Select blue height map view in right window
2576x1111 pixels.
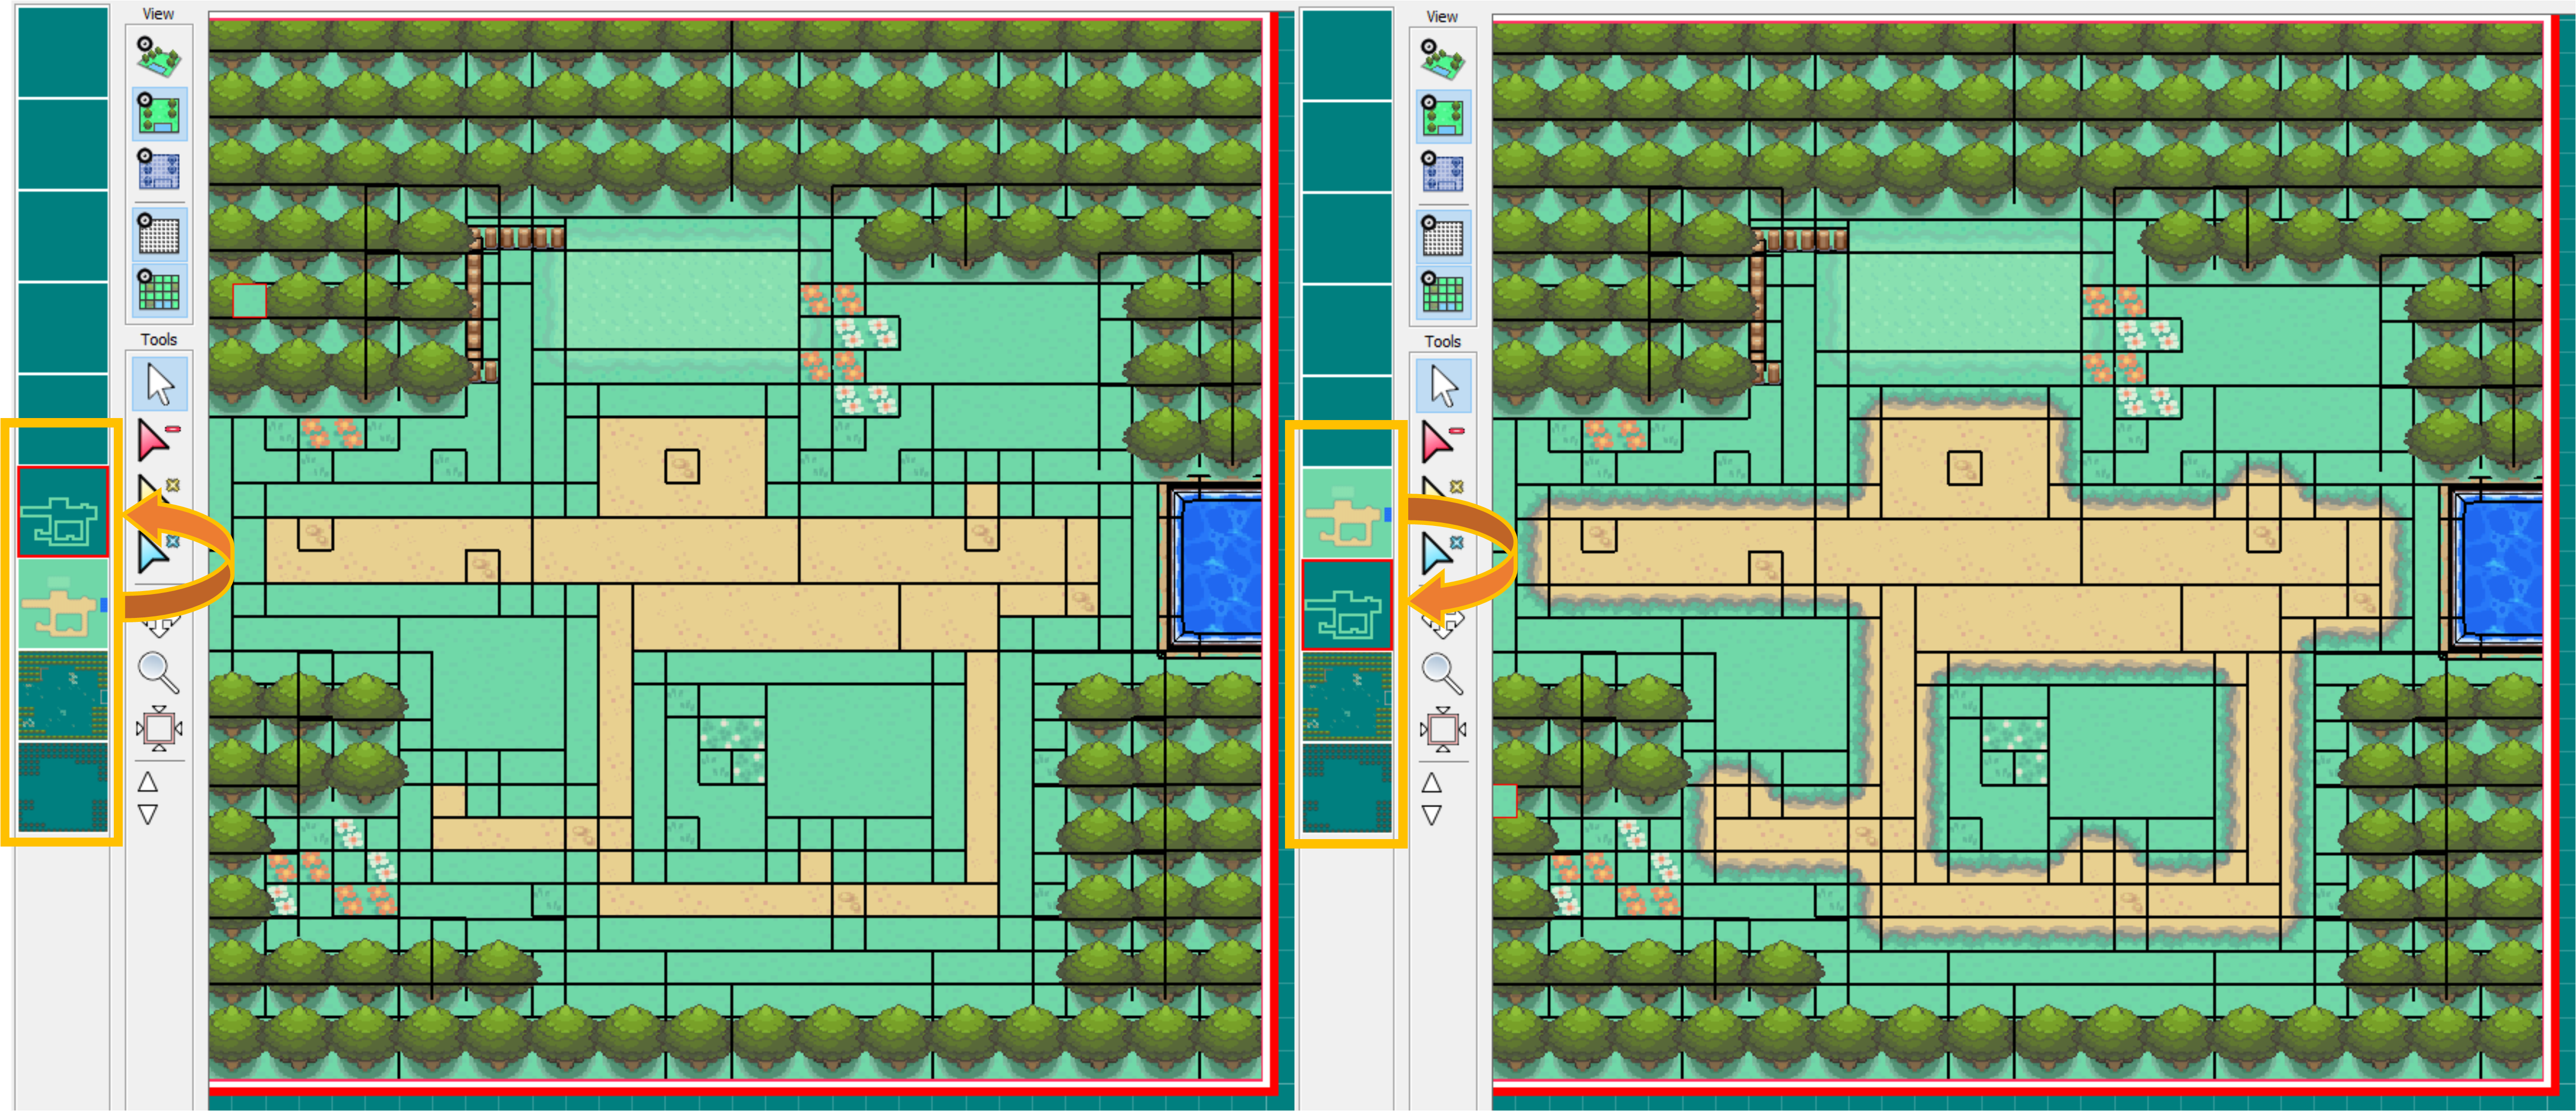[x=1443, y=172]
